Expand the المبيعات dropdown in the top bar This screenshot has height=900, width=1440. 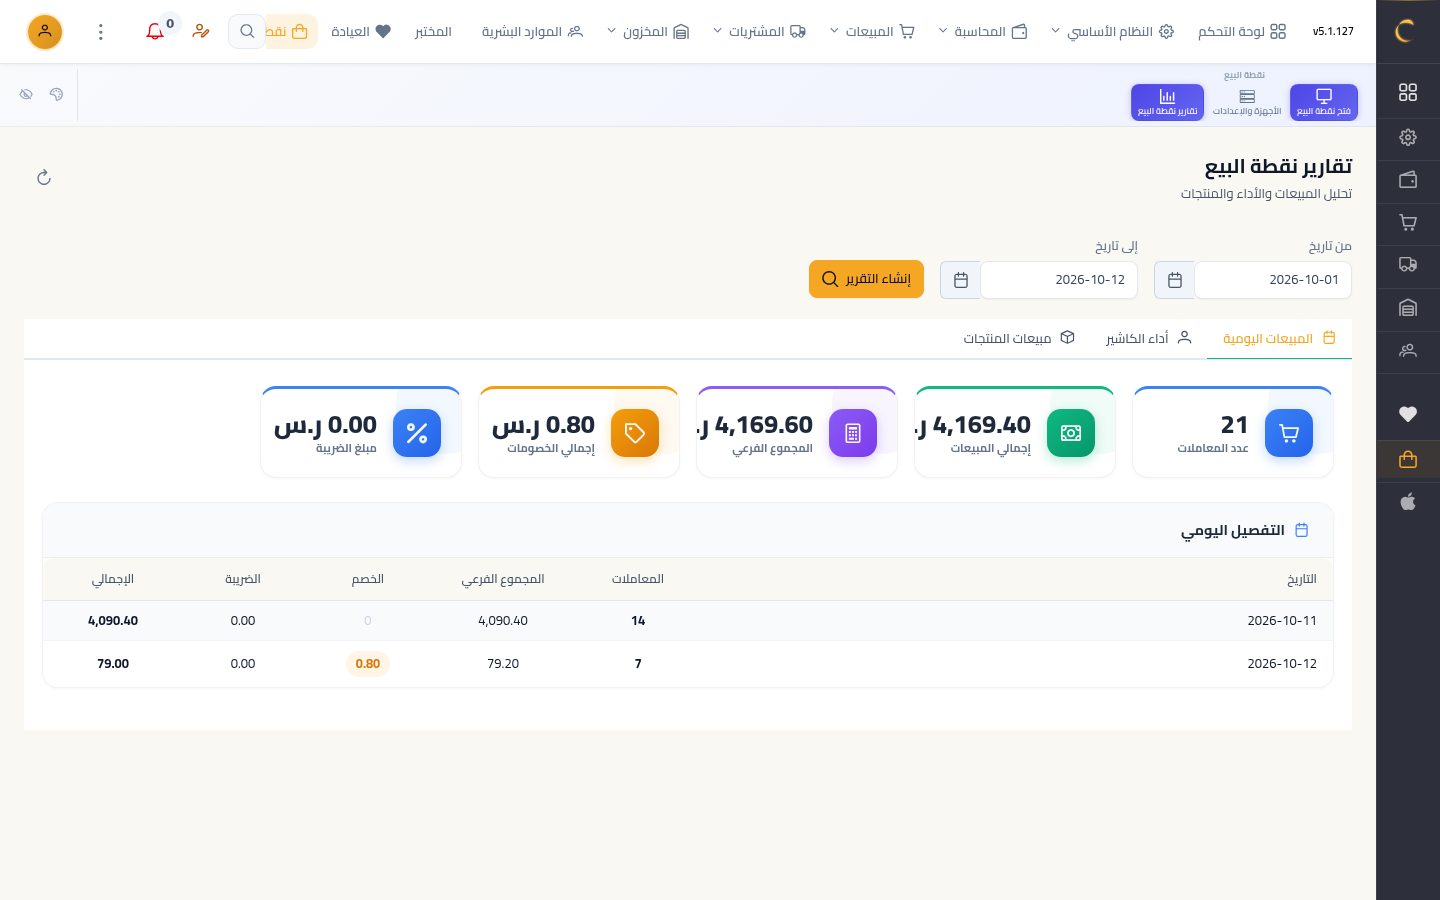[x=871, y=32]
